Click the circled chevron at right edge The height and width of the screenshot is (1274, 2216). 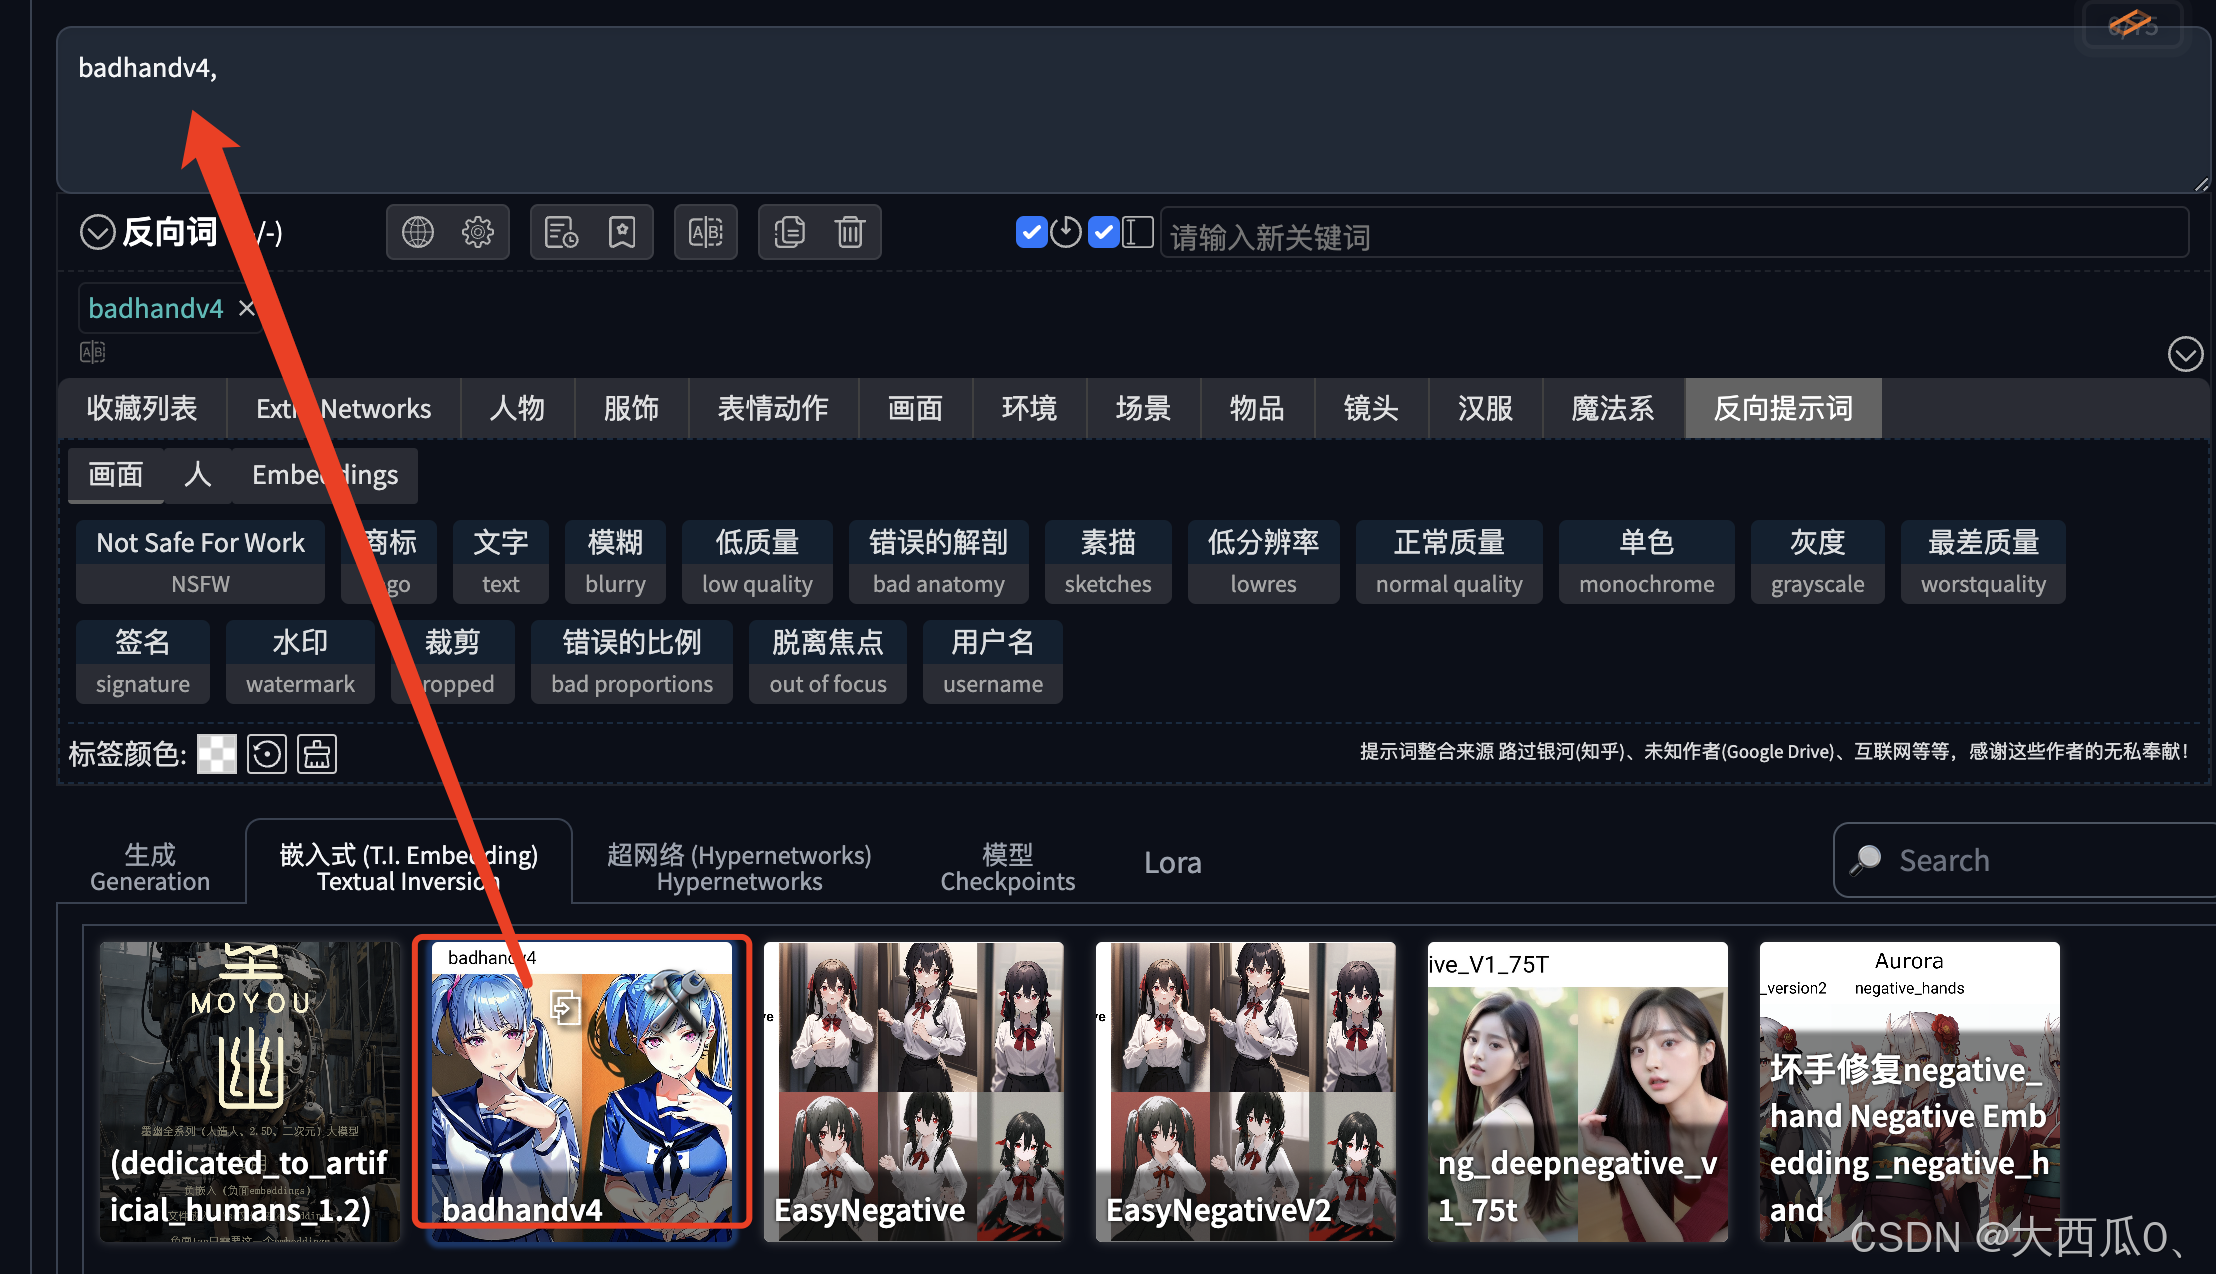(x=2185, y=354)
